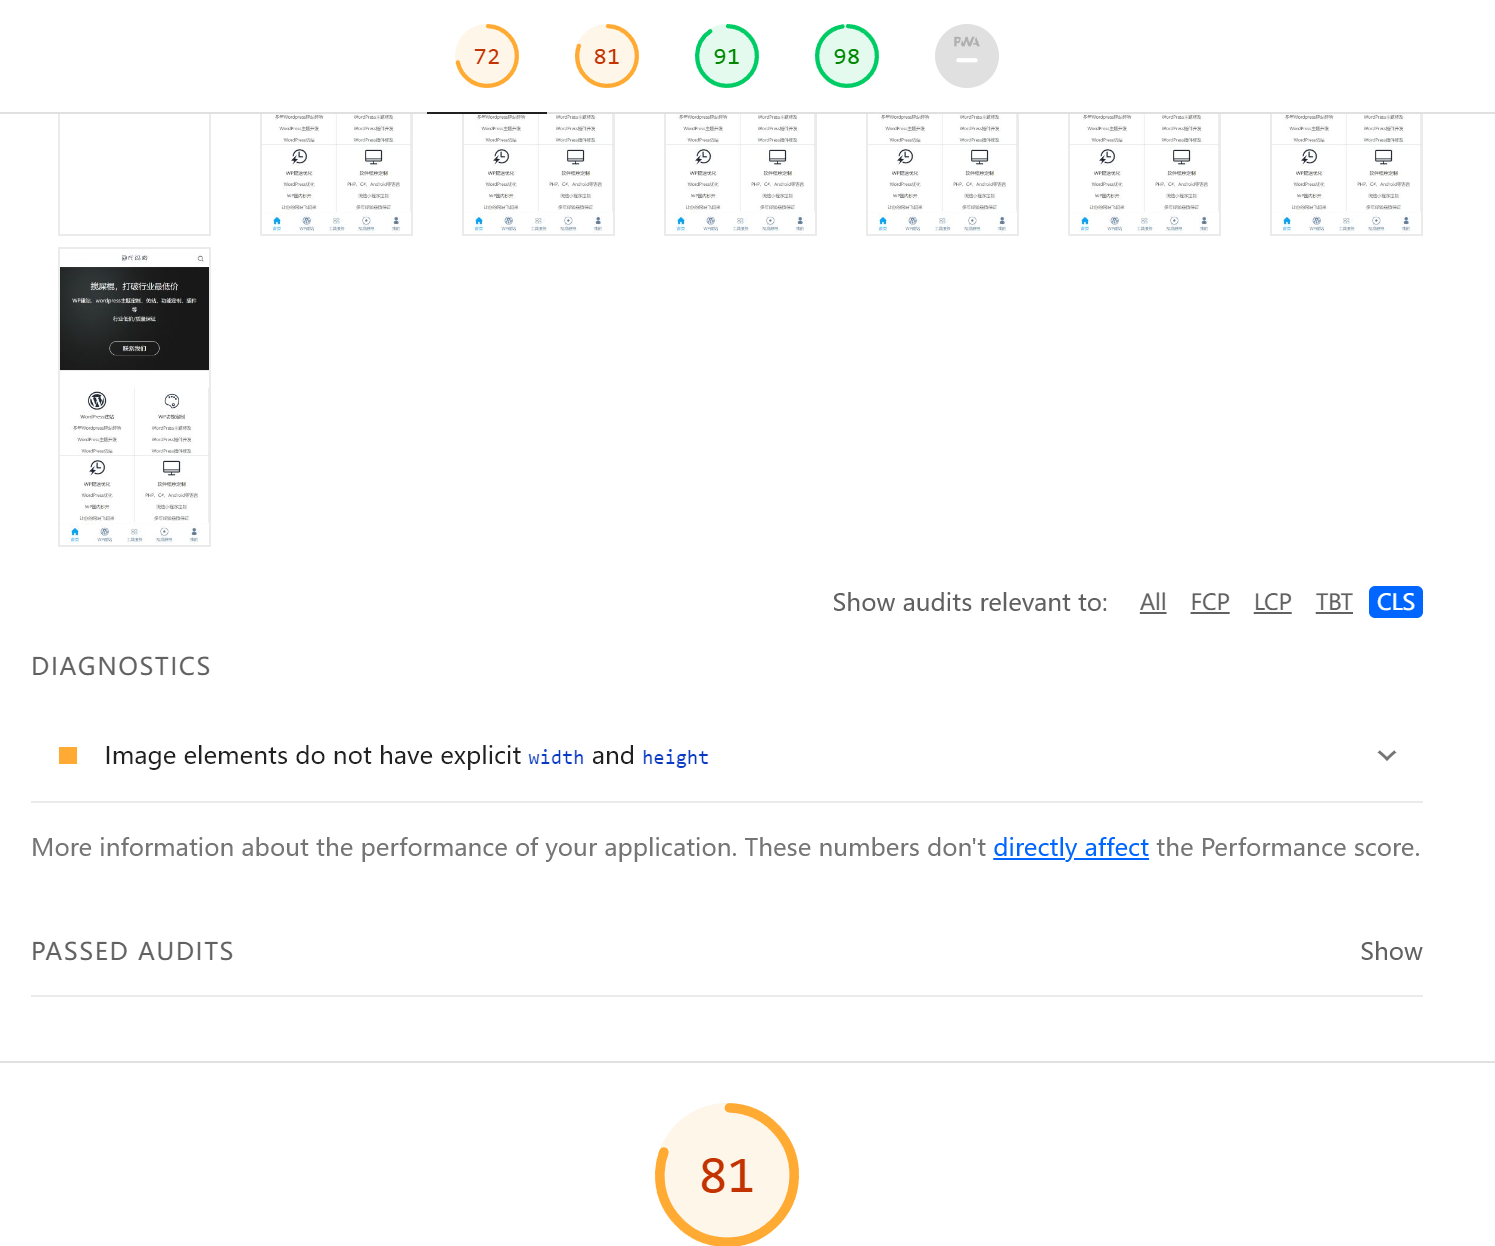
Task: Open the "directly affect" link
Action: [x=1071, y=847]
